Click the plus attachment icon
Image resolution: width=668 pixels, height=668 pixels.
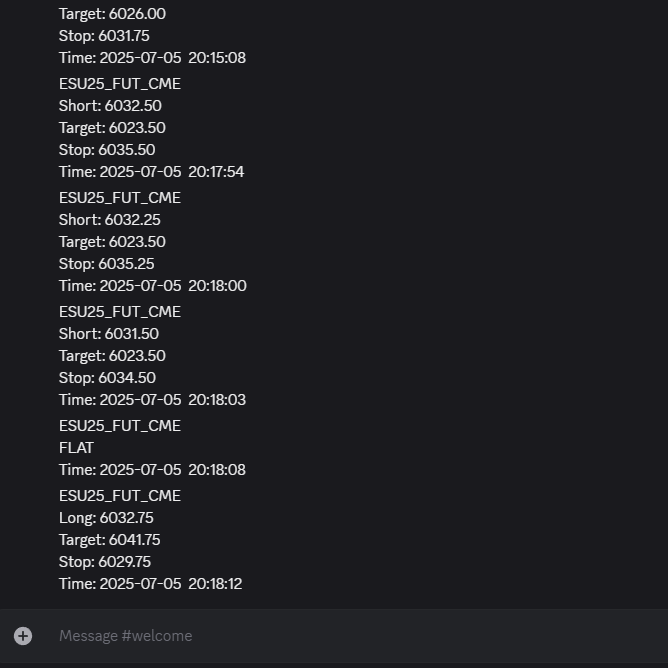tap(23, 636)
